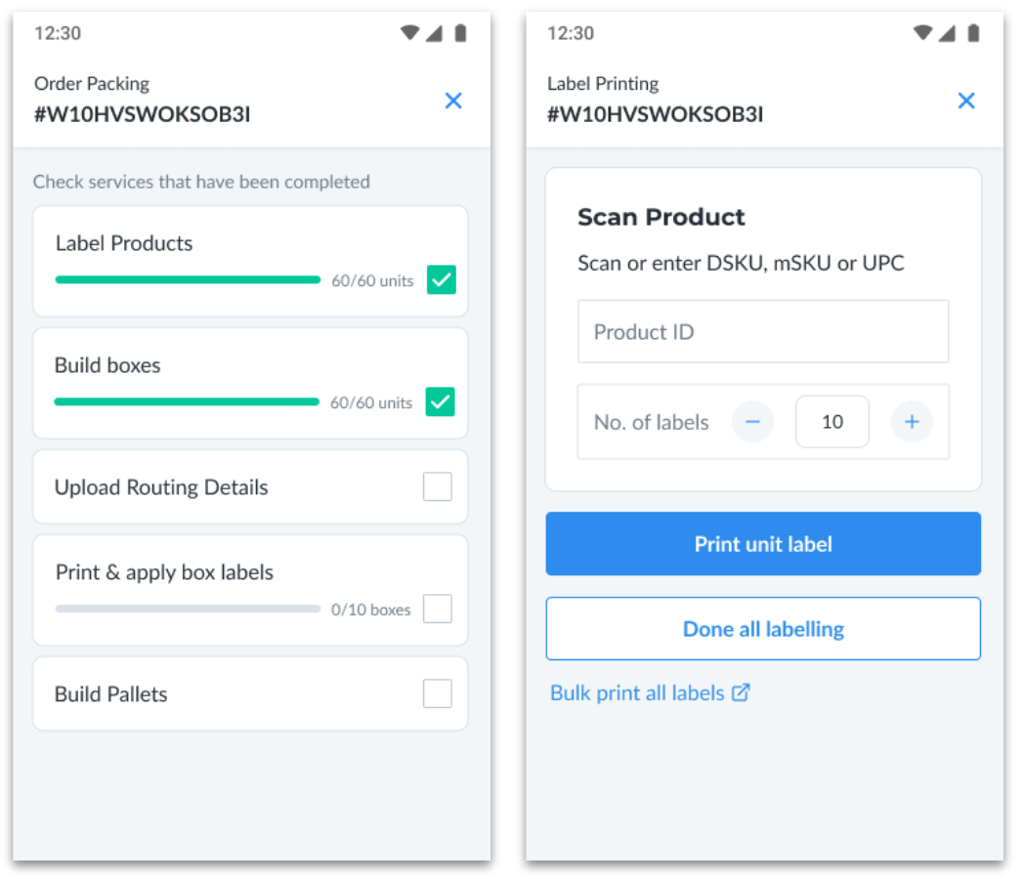Tap the cellular signal icon in the status bar

[x=435, y=33]
